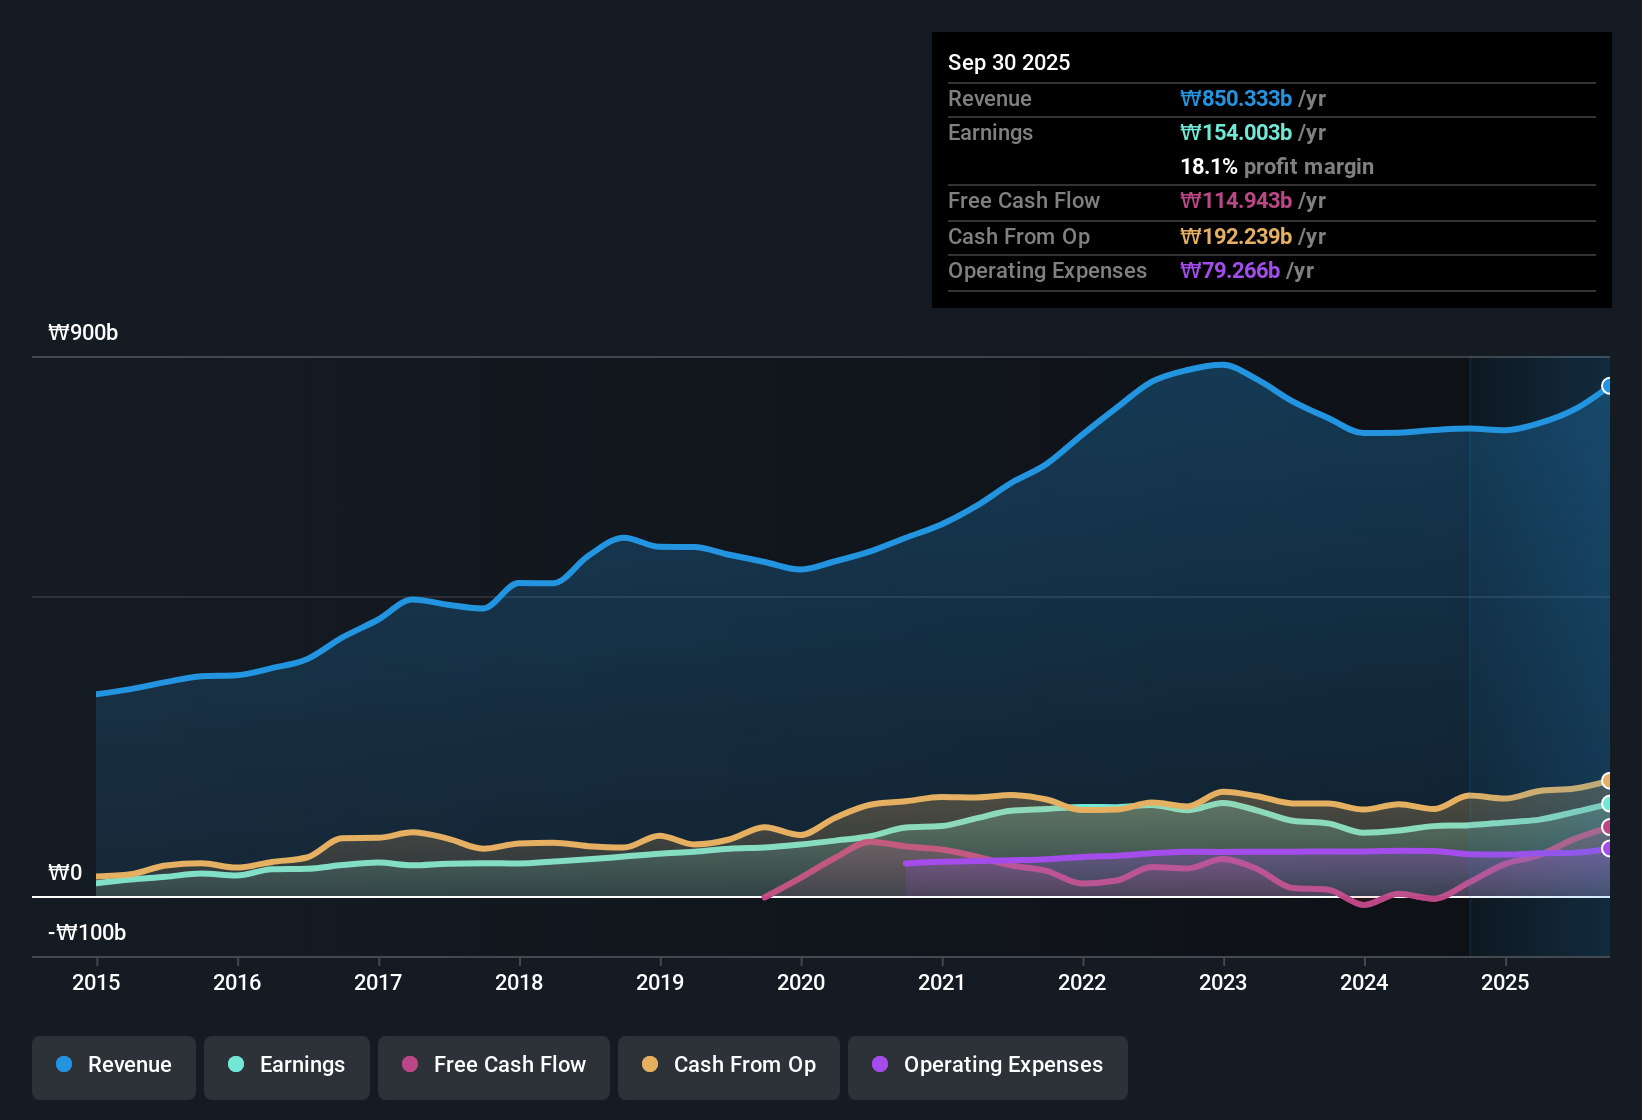This screenshot has height=1120, width=1642.
Task: Click the blue Revenue legend dot
Action: pos(62,1065)
